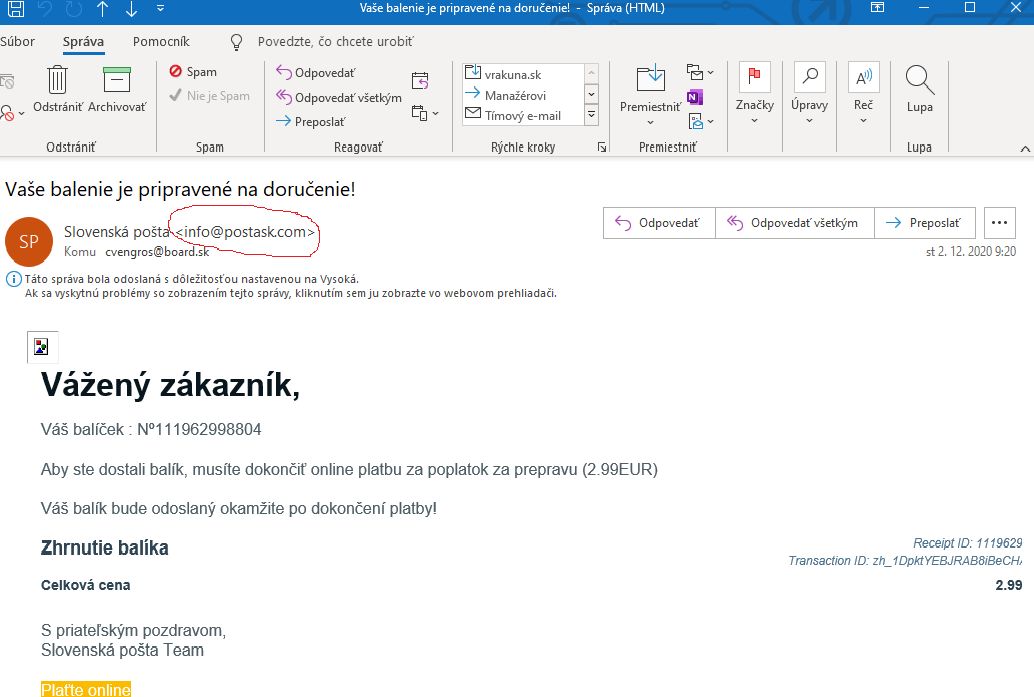Collapse the ribbon with the chevron arrow
Screen dimensions: 1034x697
coord(1025,148)
